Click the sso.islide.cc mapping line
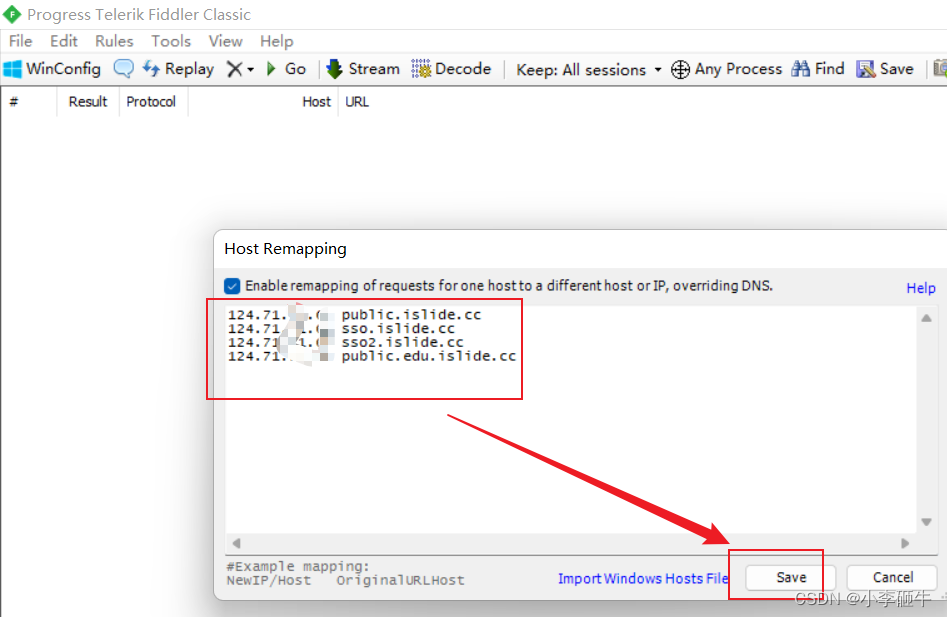This screenshot has height=617, width=947. 341,328
